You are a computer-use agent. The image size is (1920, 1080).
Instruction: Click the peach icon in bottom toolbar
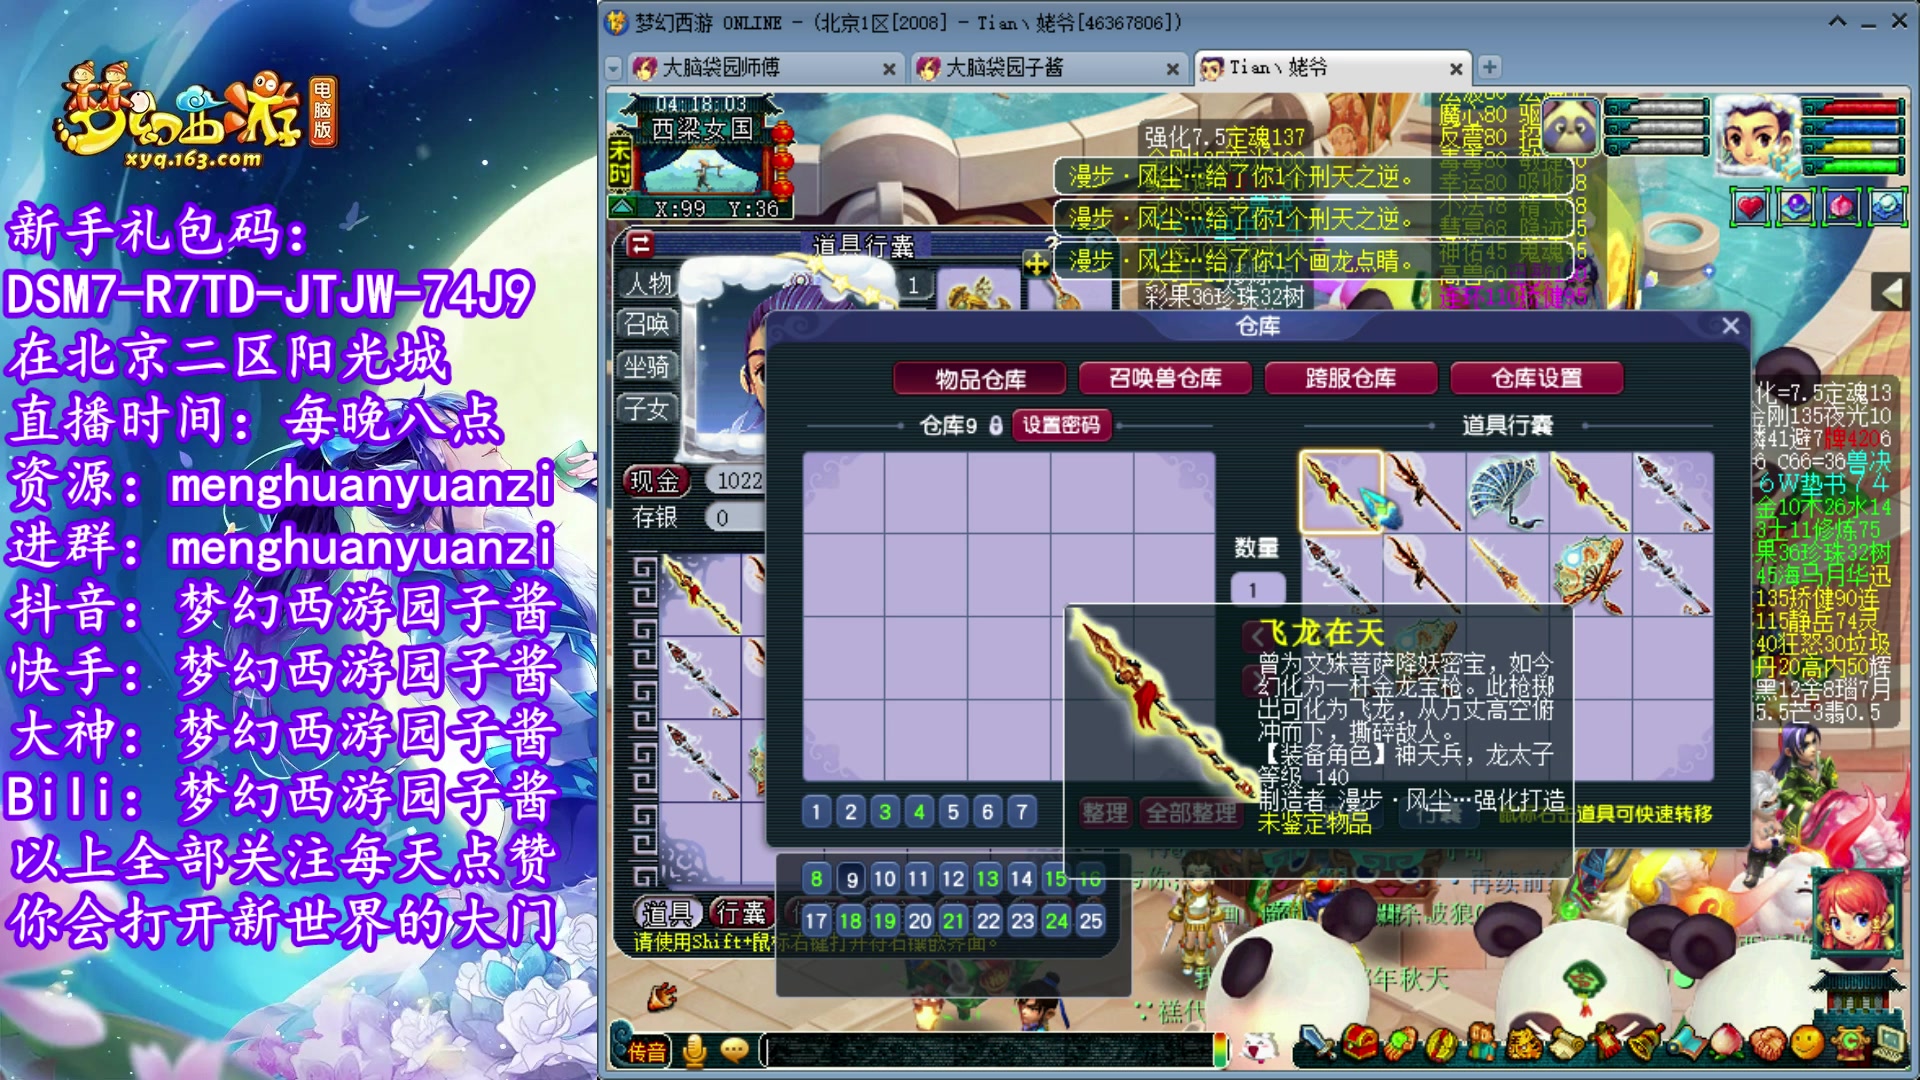[x=1726, y=1042]
